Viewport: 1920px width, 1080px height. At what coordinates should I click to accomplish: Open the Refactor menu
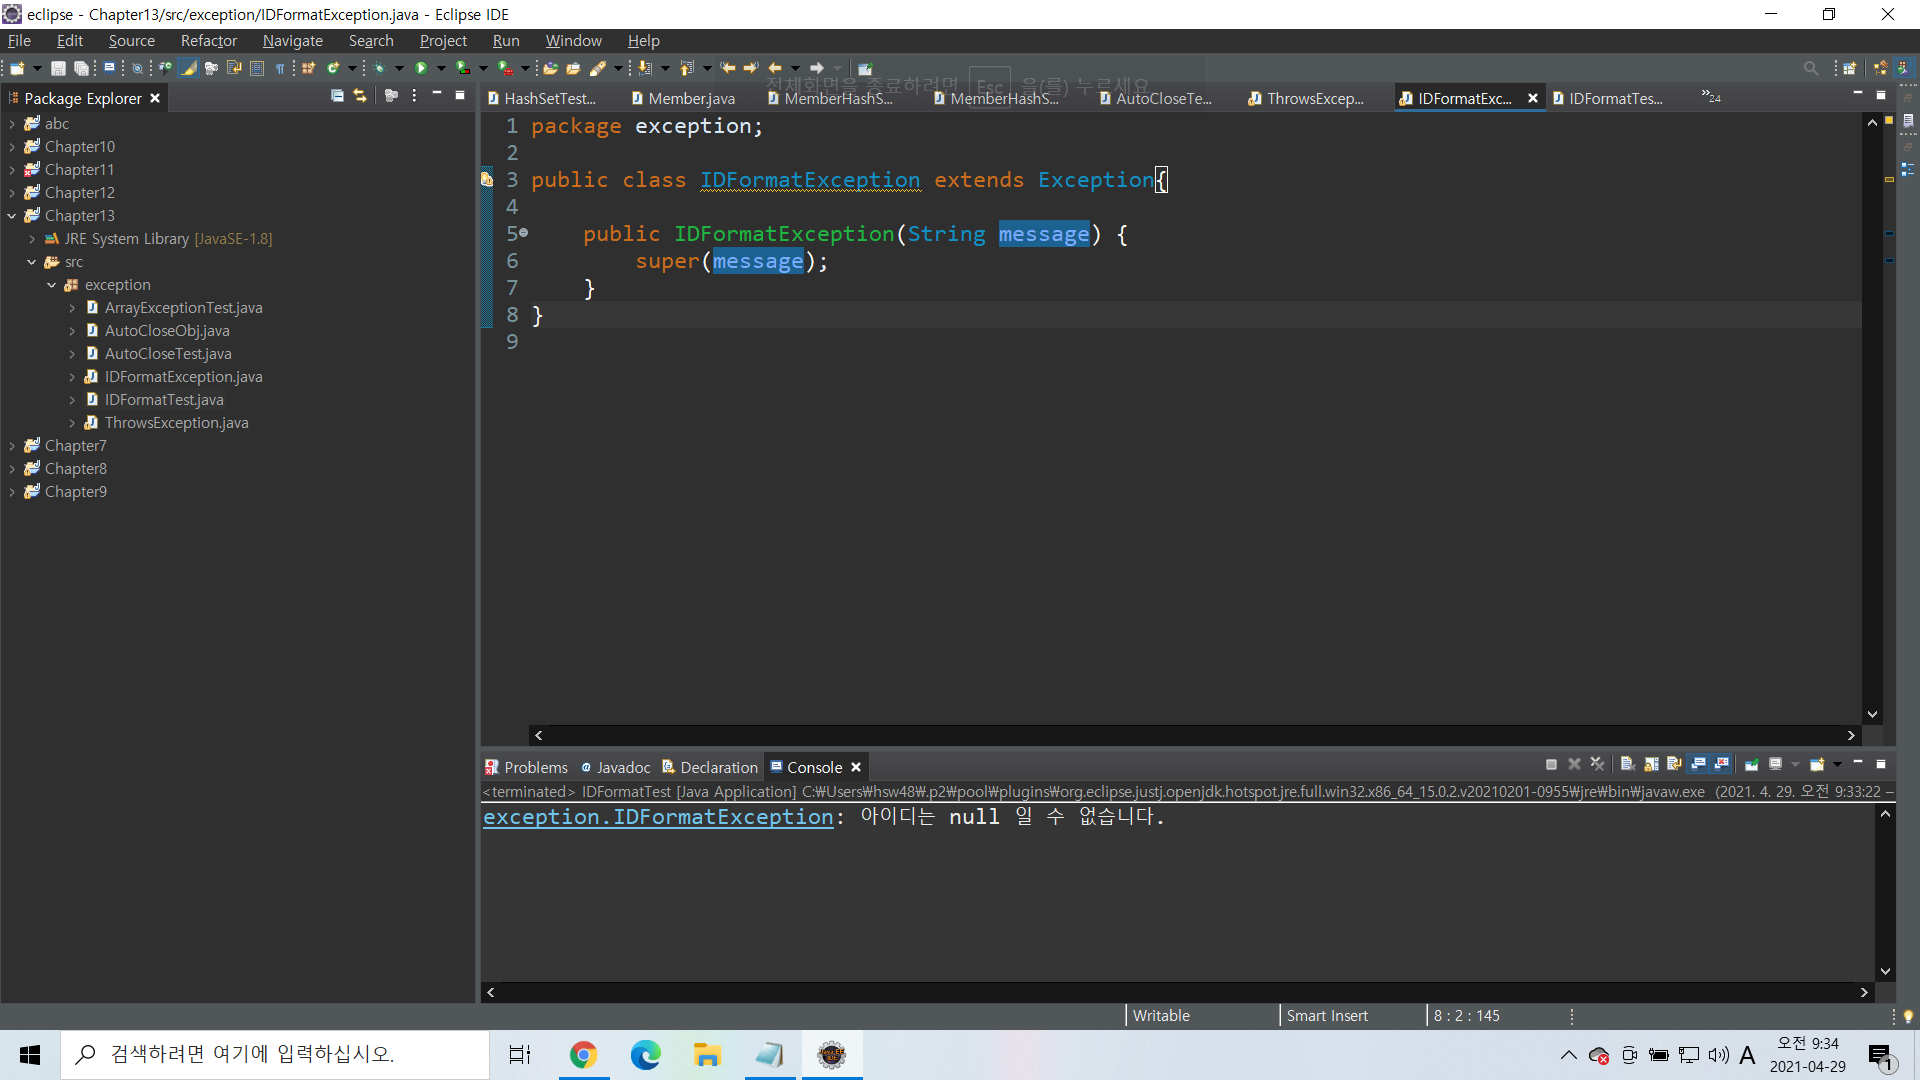click(208, 41)
